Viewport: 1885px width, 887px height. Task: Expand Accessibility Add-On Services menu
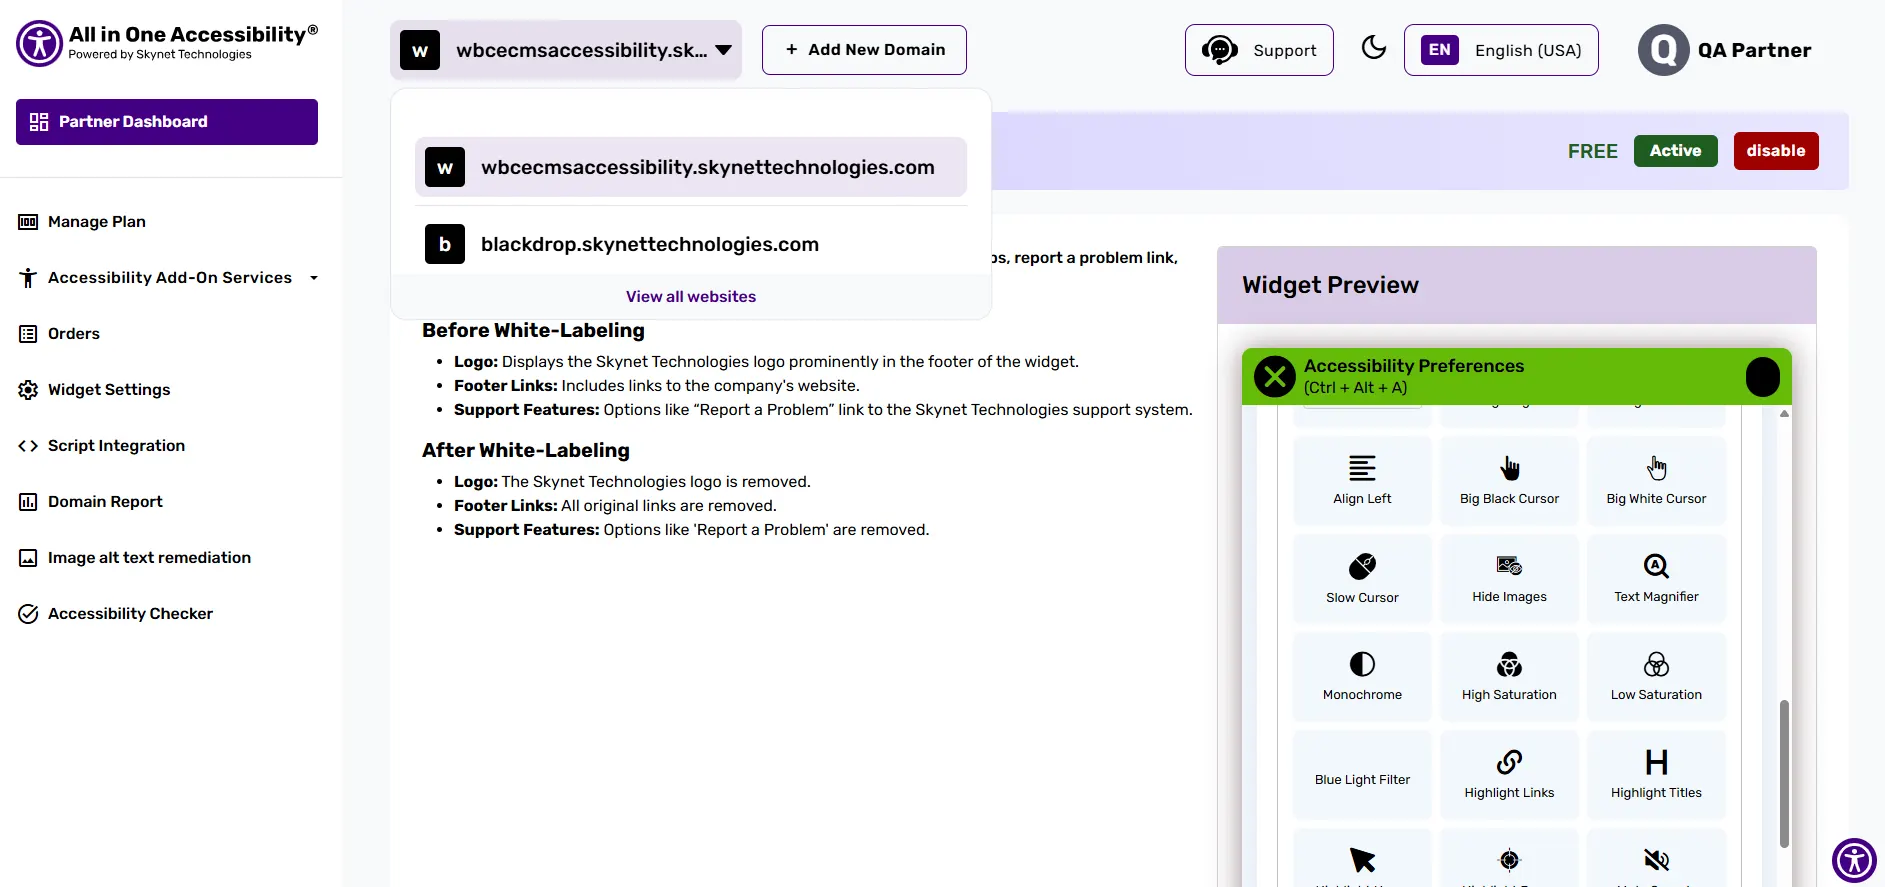(169, 278)
